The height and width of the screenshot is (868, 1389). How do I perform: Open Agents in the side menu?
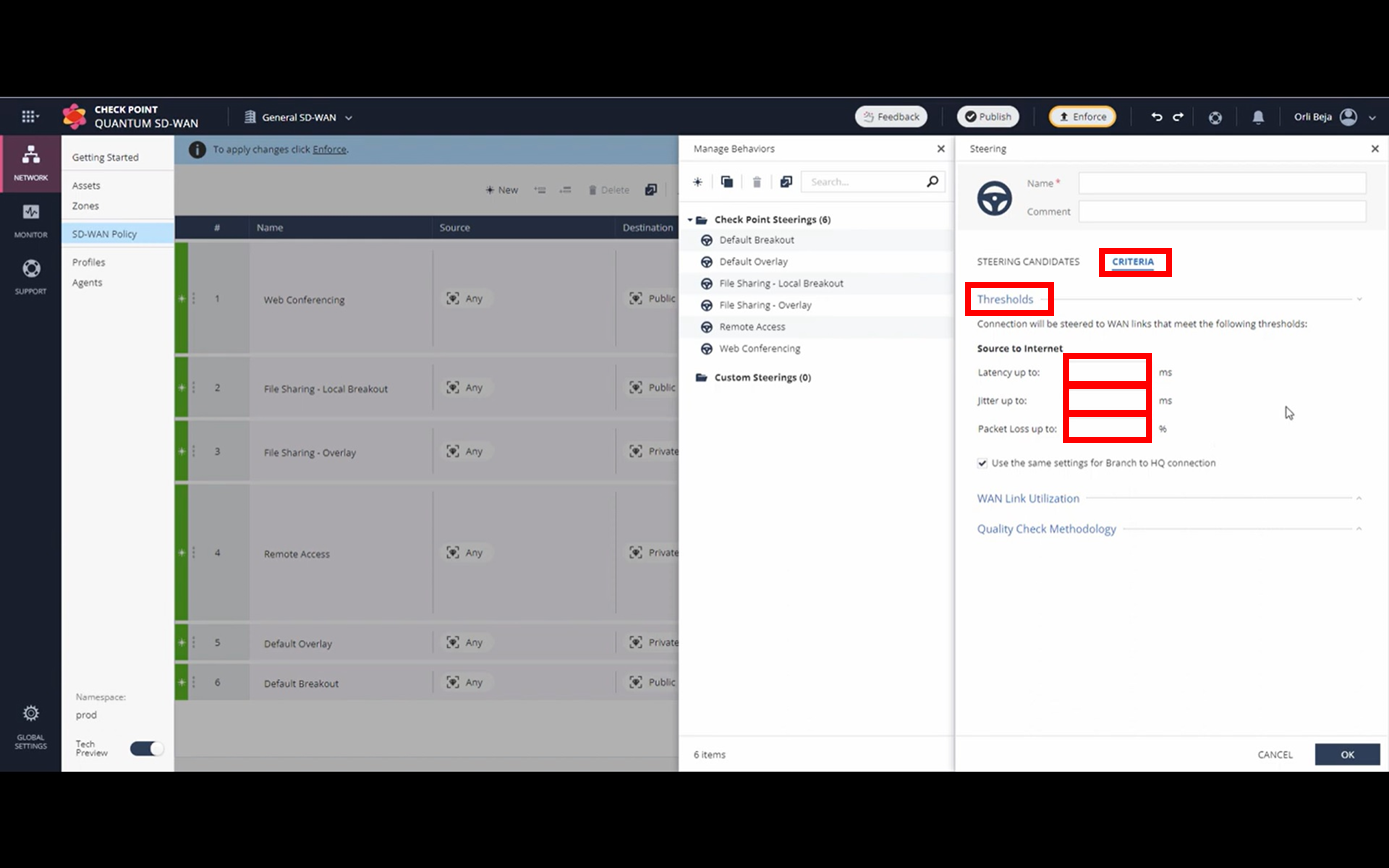[87, 282]
